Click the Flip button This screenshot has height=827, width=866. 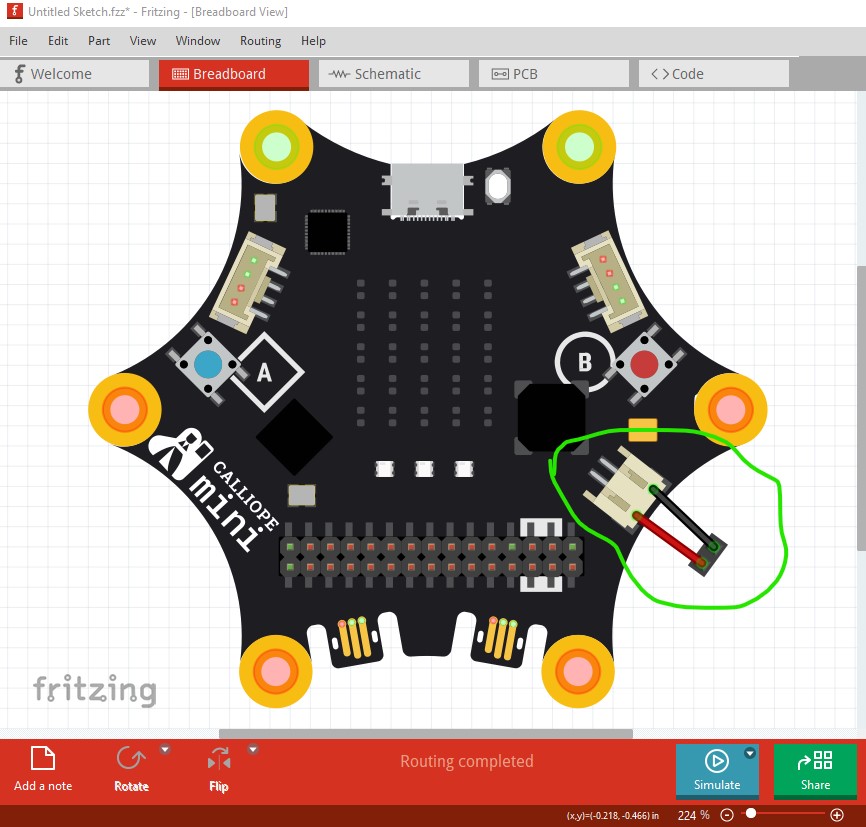[x=219, y=768]
